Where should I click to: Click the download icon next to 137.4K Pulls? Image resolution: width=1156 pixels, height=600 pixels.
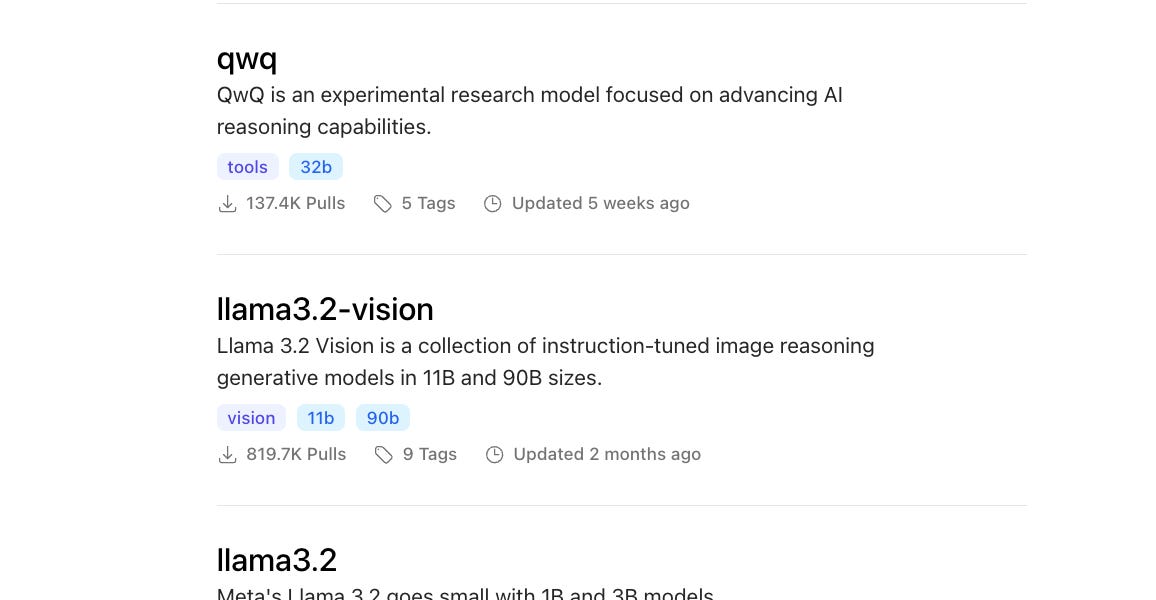point(228,203)
